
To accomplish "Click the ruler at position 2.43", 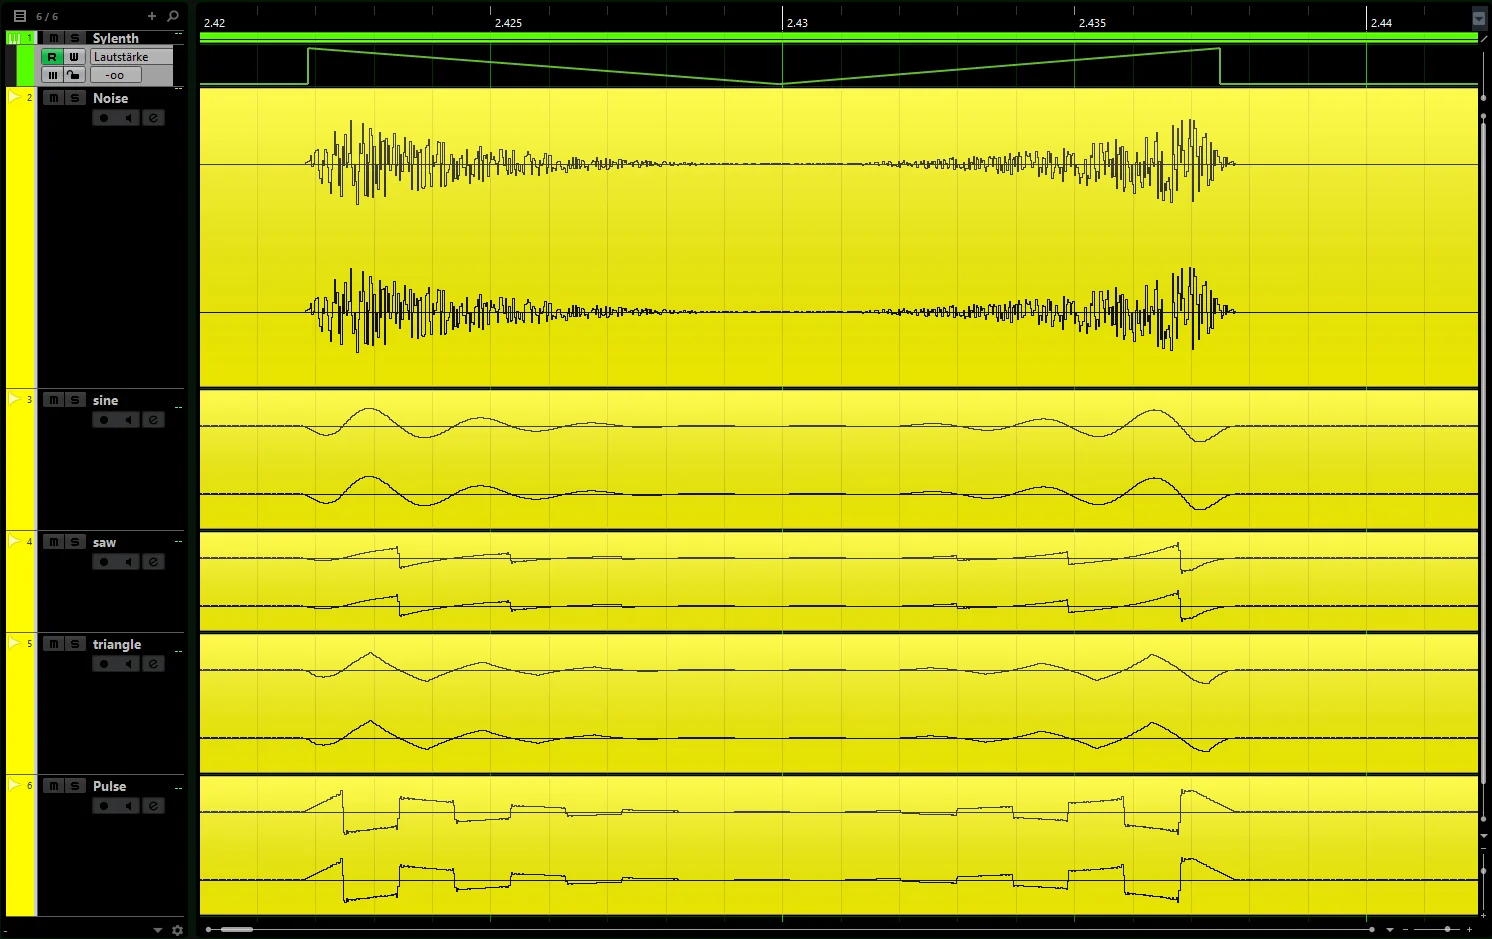I will [797, 22].
